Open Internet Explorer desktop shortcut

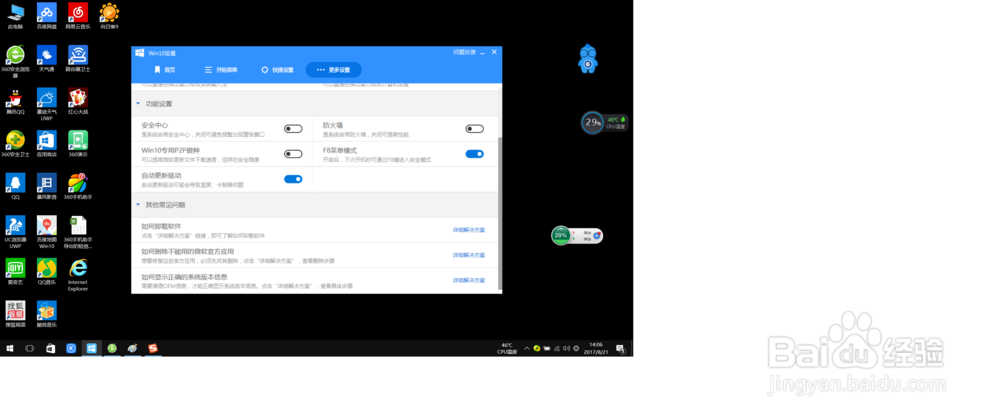tap(78, 275)
